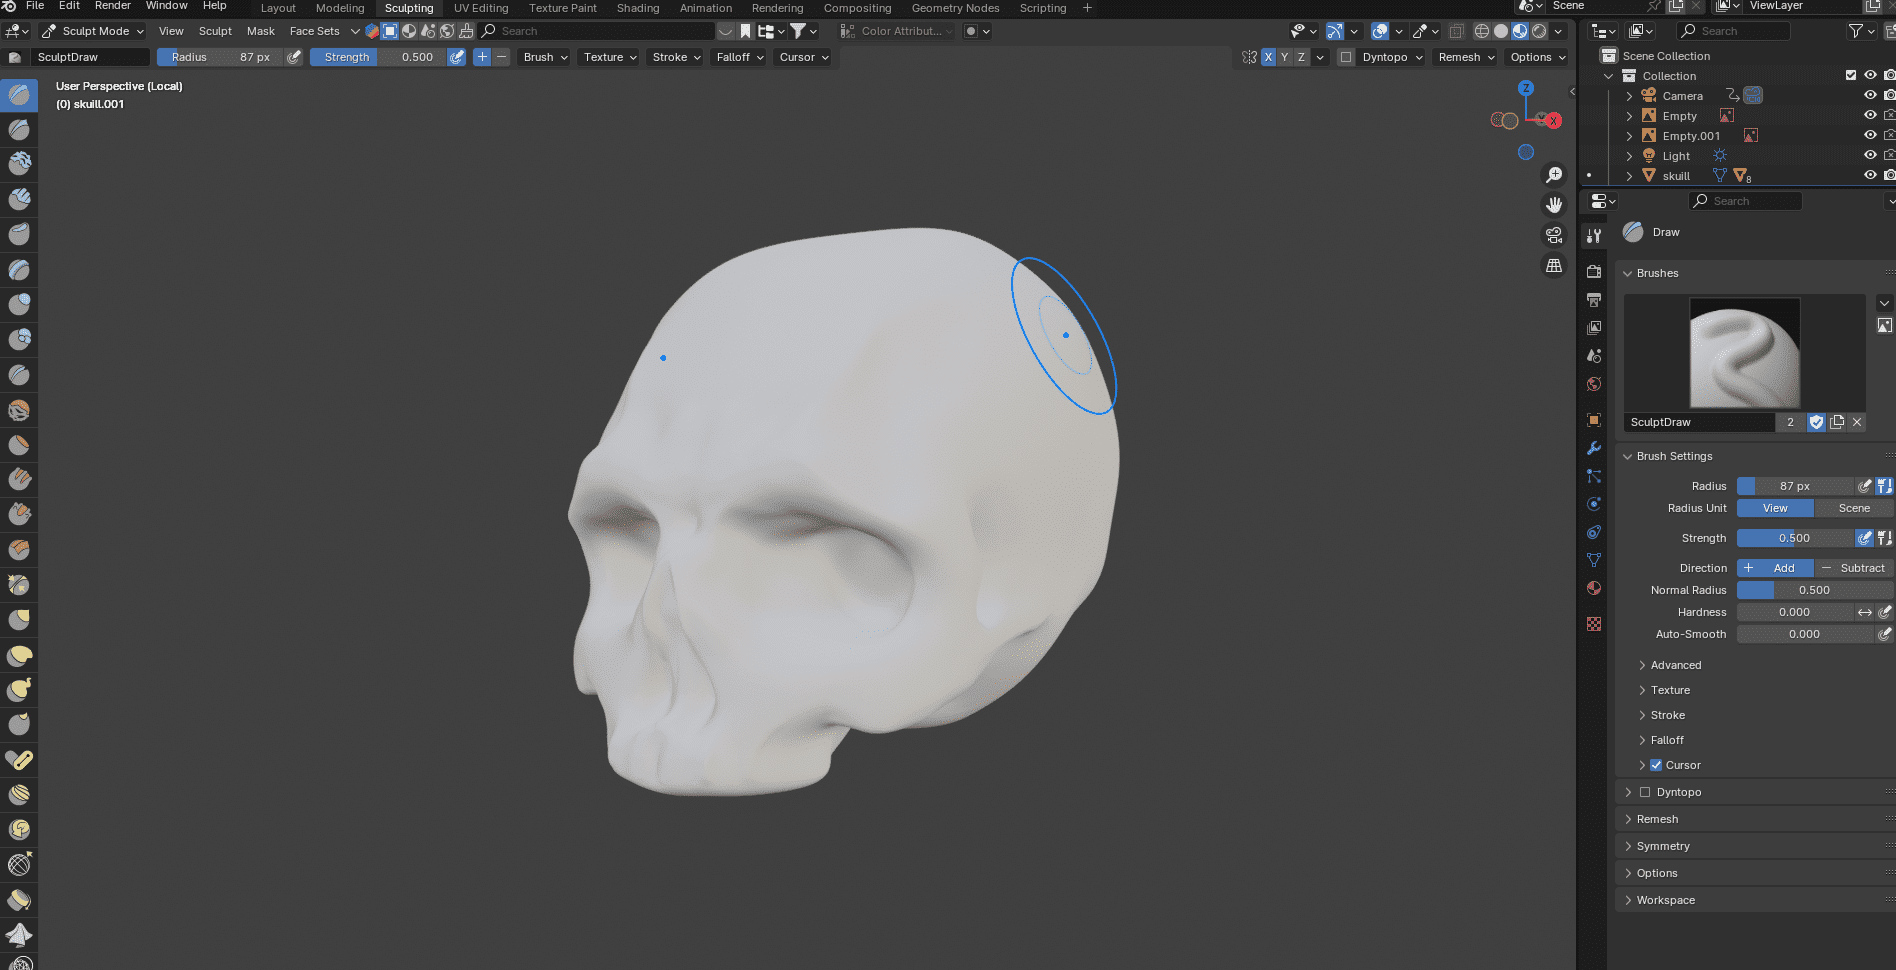This screenshot has height=970, width=1896.
Task: Uncheck the Cursor checkbox in Brush Settings
Action: (x=1654, y=765)
